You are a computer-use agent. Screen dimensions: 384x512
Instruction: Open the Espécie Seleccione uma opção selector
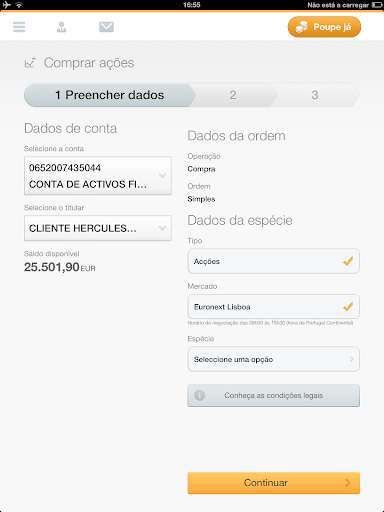pos(273,359)
